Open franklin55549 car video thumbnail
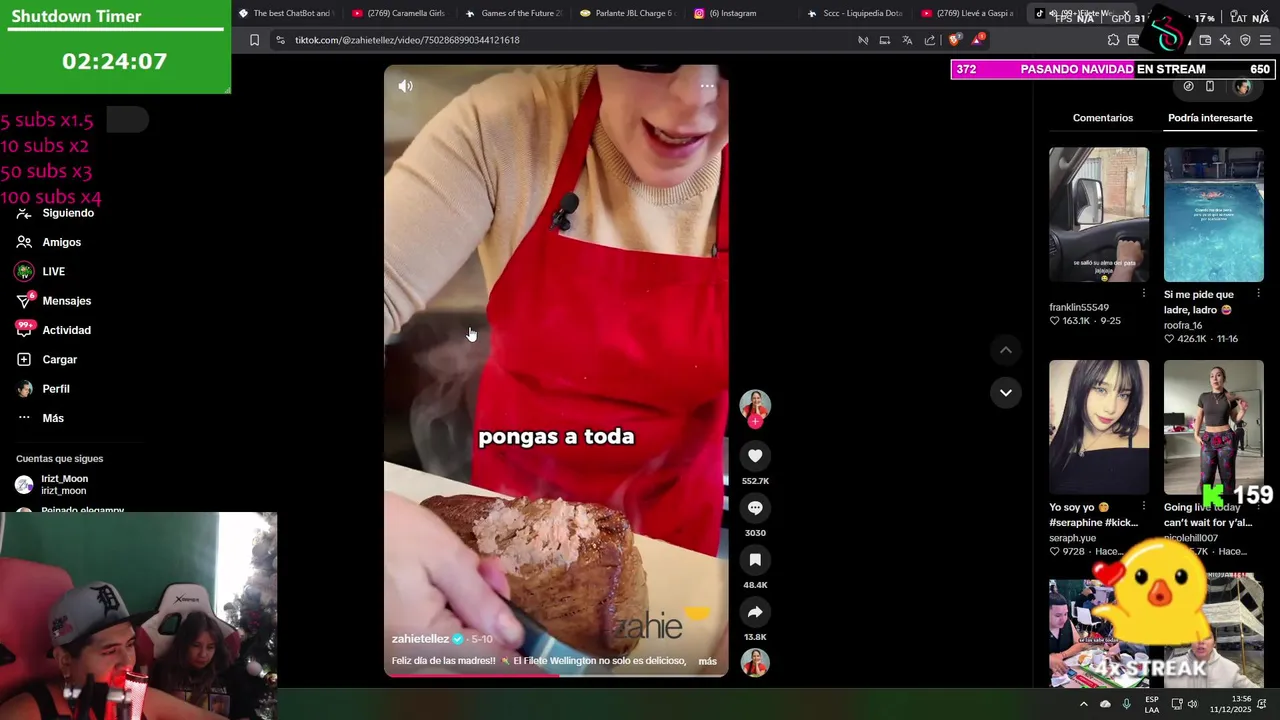The width and height of the screenshot is (1280, 720). (1099, 215)
